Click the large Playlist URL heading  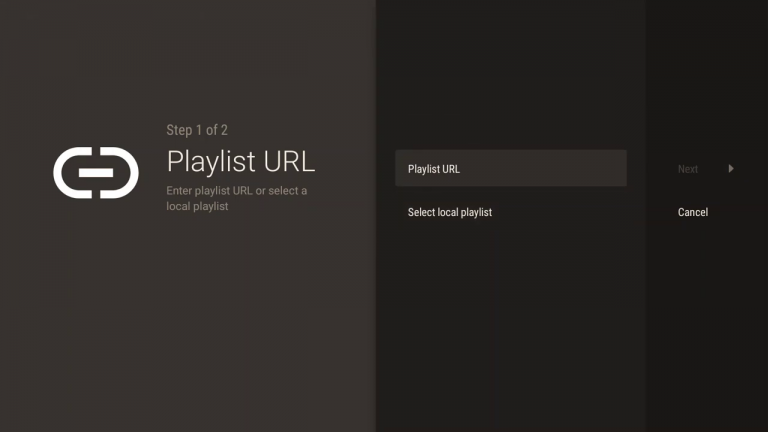(x=240, y=161)
